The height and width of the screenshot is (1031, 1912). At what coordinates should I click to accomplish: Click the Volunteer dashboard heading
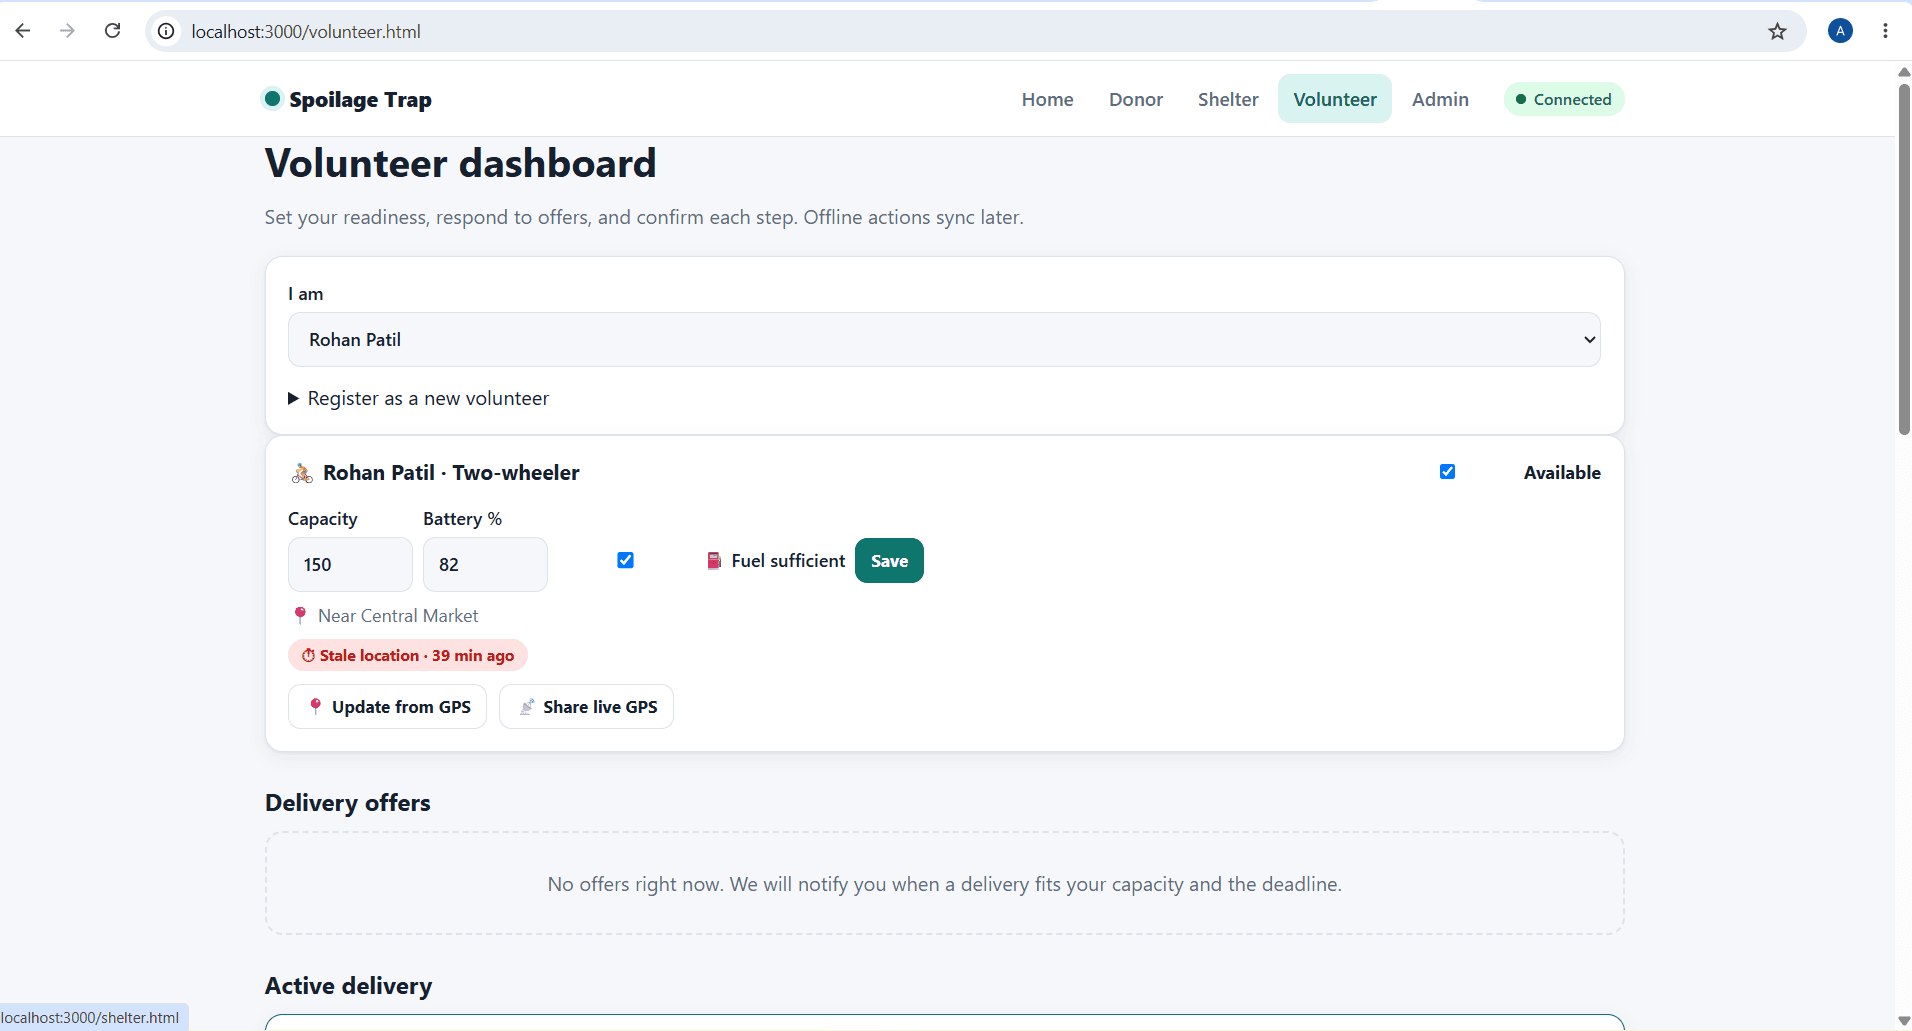point(460,164)
